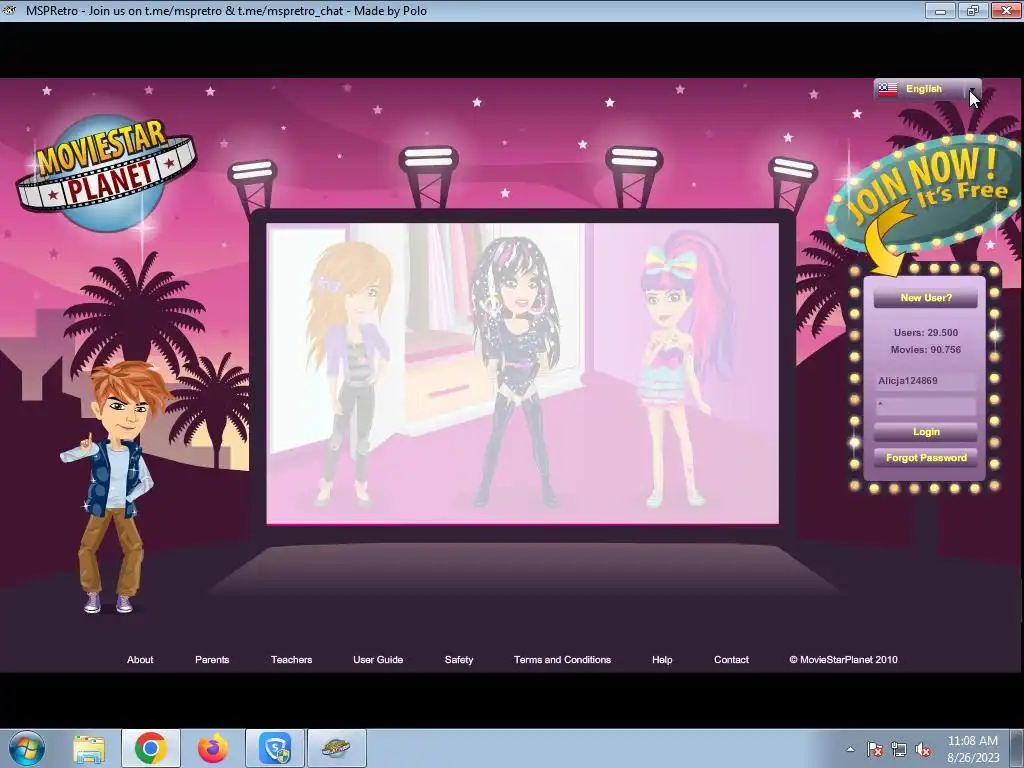
Task: Click the Action Center flag tray icon
Action: tap(875, 750)
